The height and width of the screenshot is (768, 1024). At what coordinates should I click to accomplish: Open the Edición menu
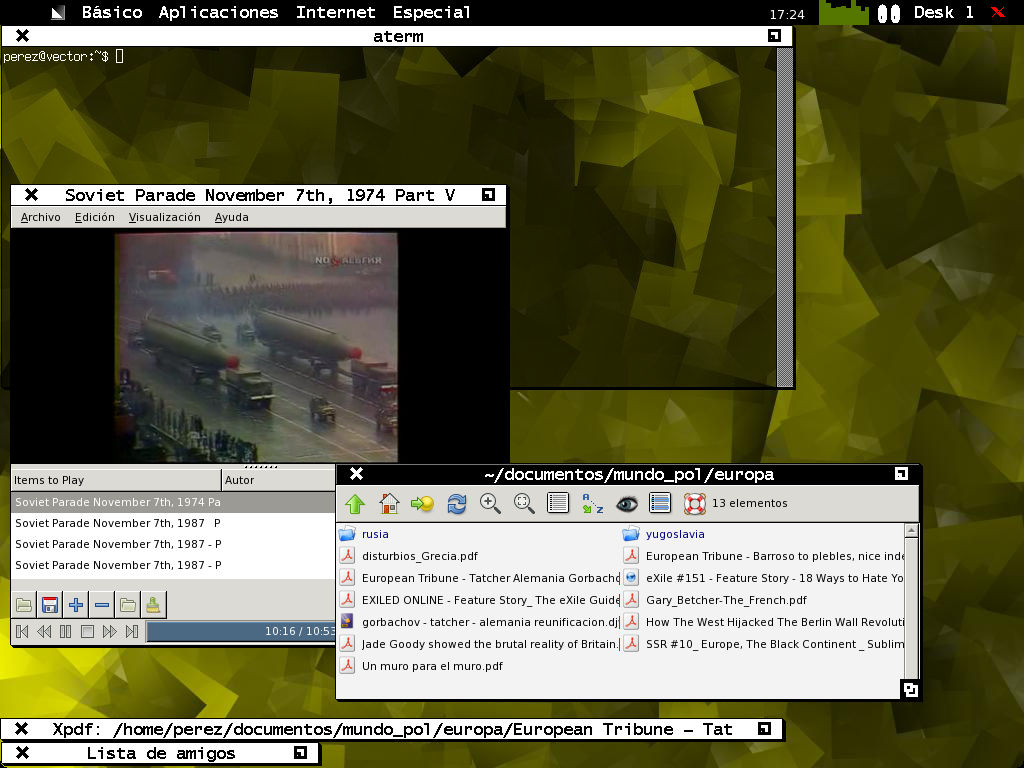(x=95, y=217)
